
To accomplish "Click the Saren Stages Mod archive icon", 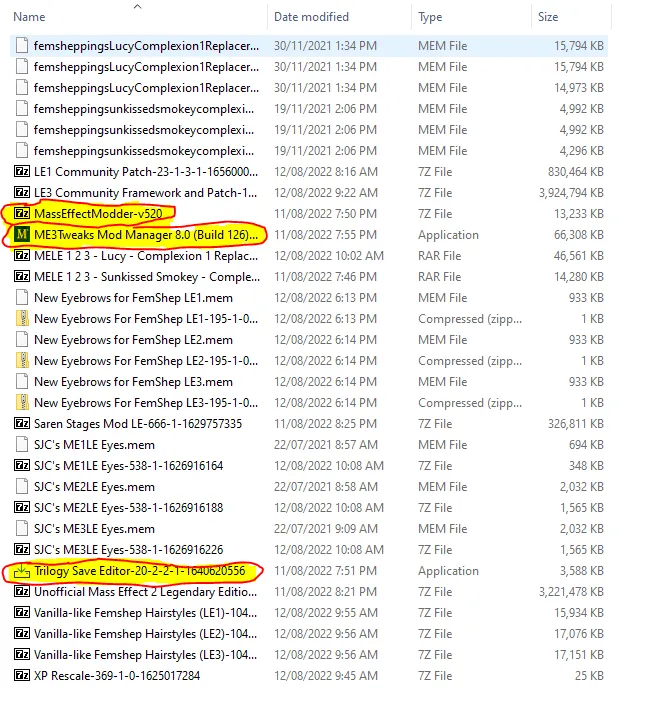I will pyautogui.click(x=22, y=424).
